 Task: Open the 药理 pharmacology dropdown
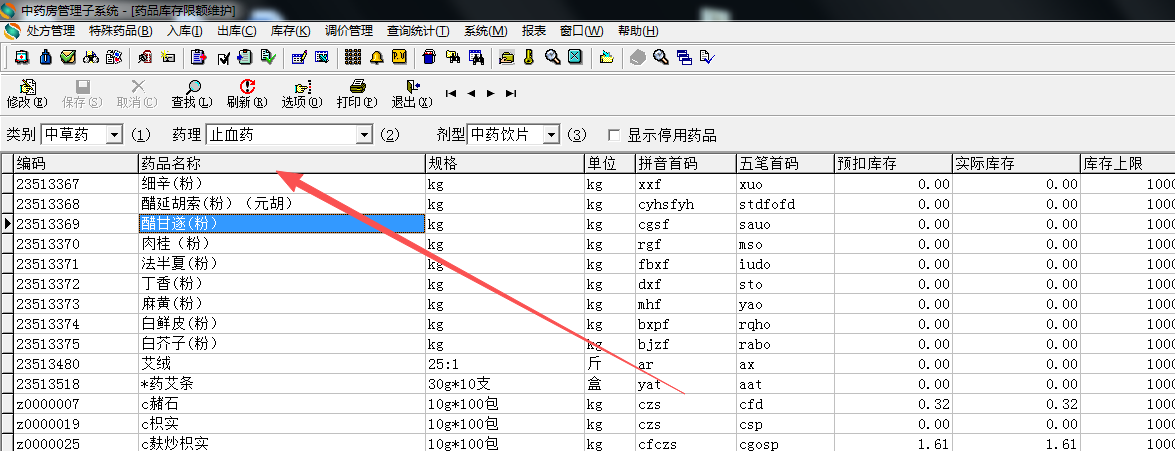(364, 135)
